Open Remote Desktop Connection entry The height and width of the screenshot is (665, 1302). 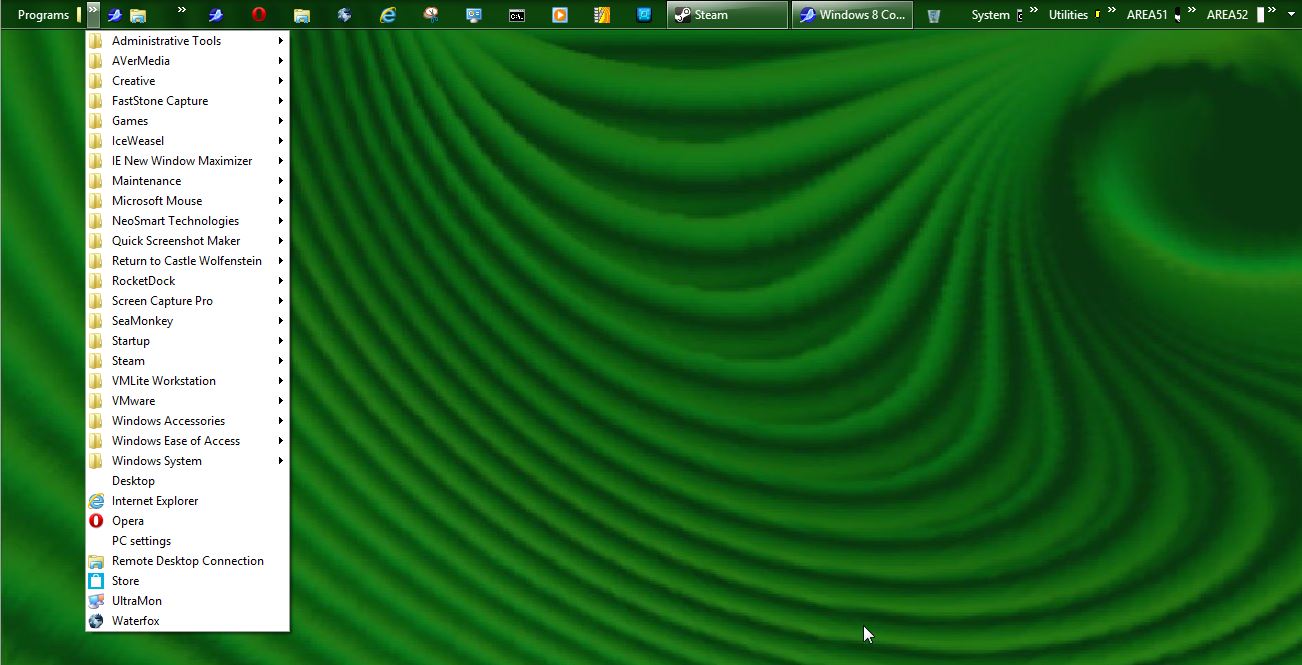188,561
